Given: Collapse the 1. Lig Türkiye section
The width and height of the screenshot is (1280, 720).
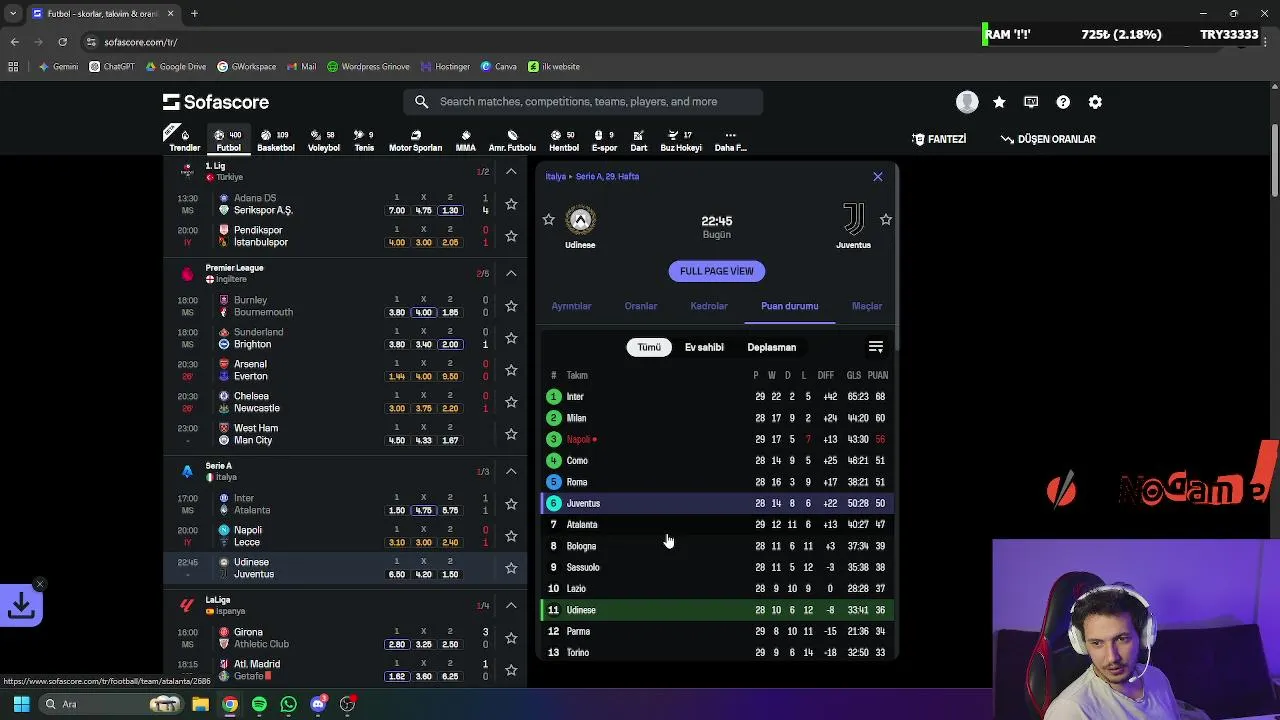Looking at the screenshot, I should pos(511,172).
